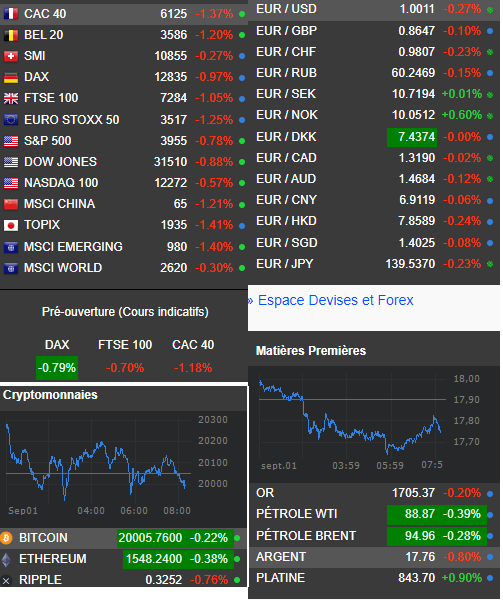Click the Cryptomonnaies section header
Viewport: 503px width, 600px height.
click(x=50, y=395)
